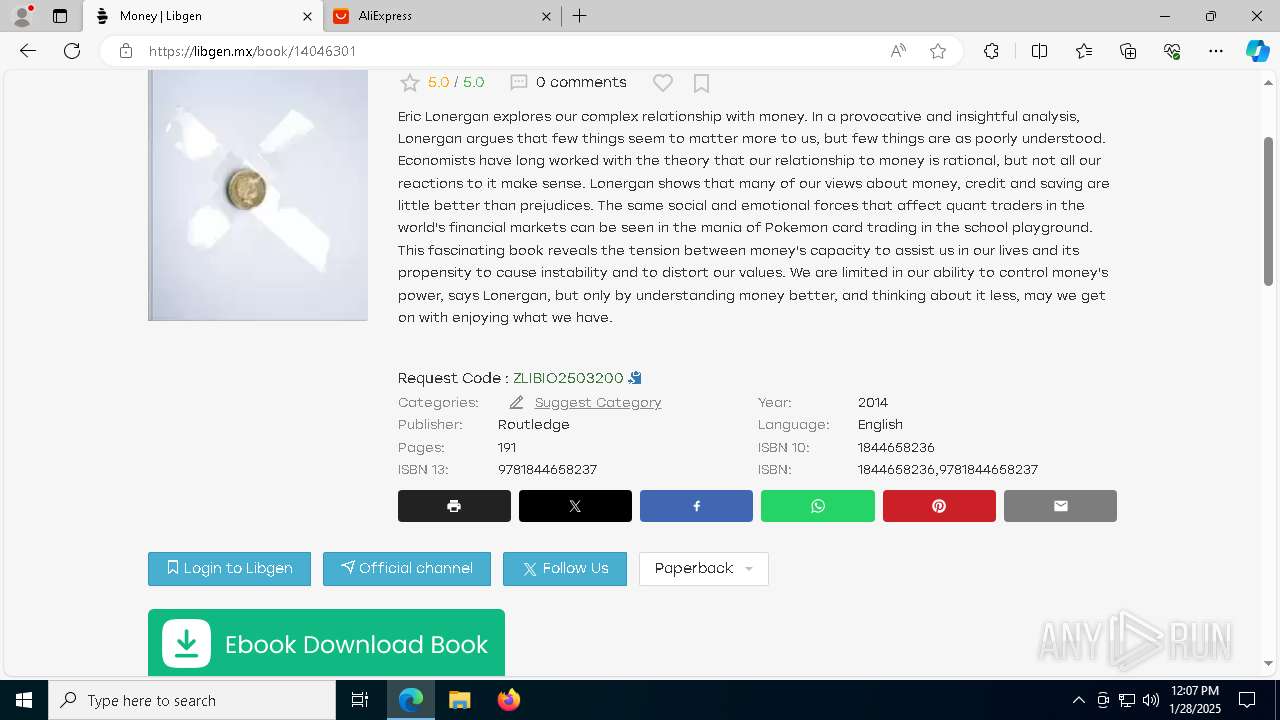View site information lock icon
This screenshot has height=720, width=1280.
click(x=126, y=51)
